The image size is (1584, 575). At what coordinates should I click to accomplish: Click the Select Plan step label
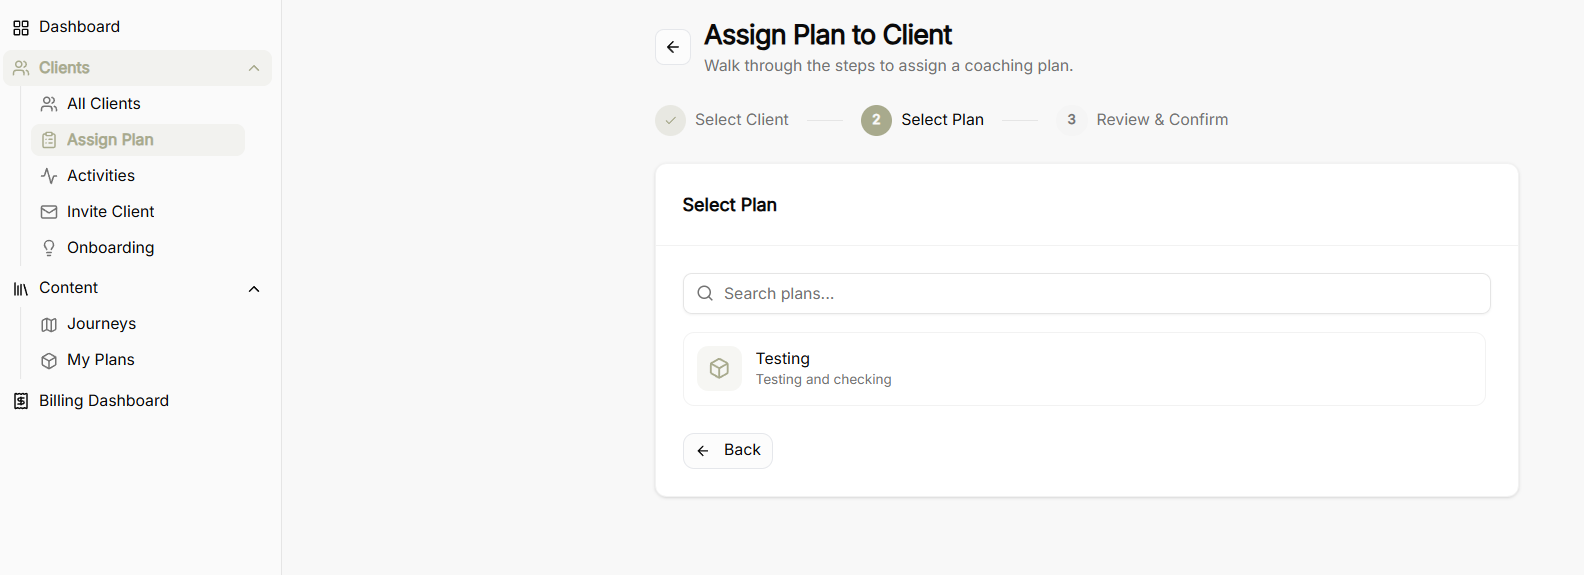[942, 120]
